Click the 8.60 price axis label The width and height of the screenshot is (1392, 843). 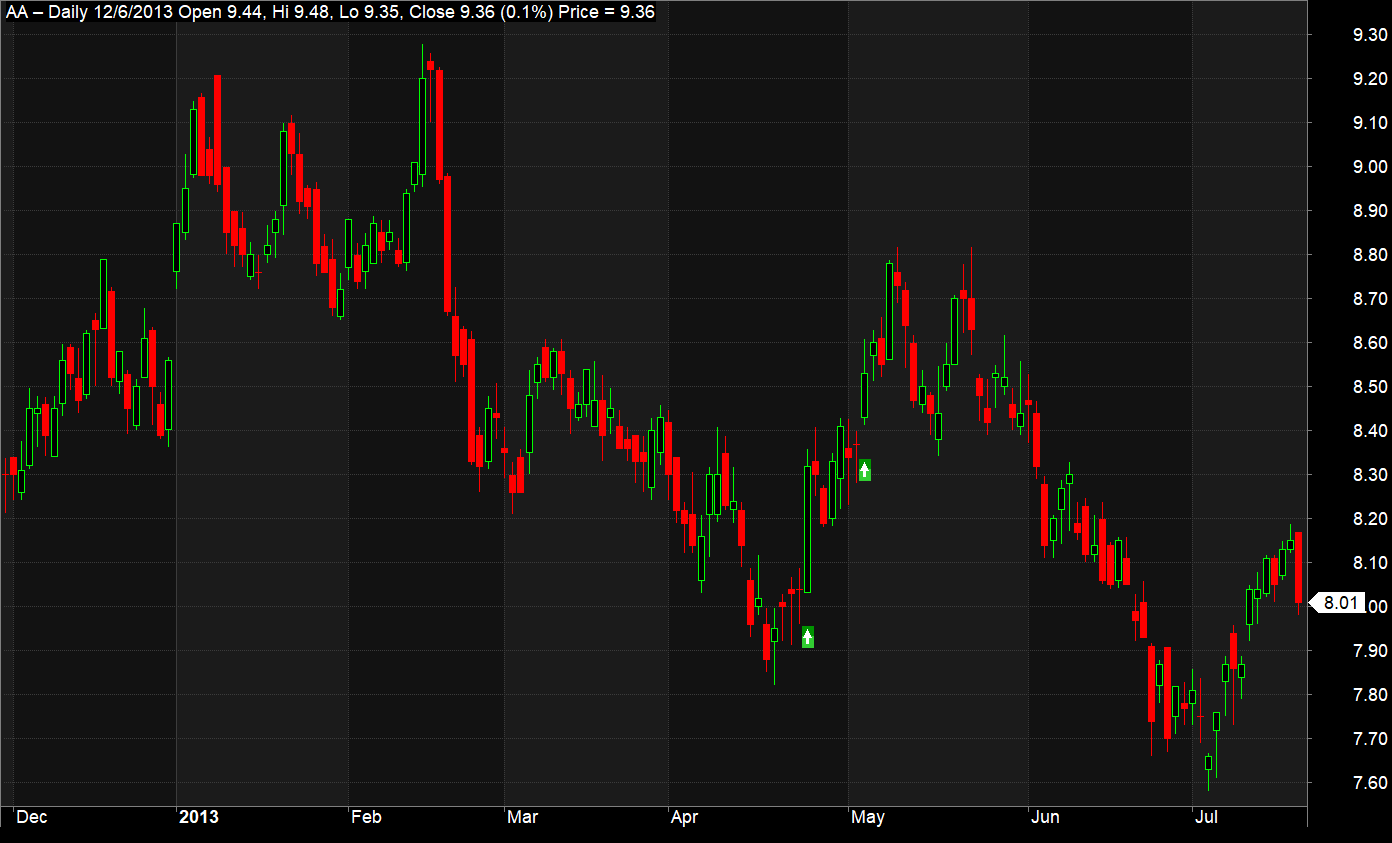(x=1371, y=343)
